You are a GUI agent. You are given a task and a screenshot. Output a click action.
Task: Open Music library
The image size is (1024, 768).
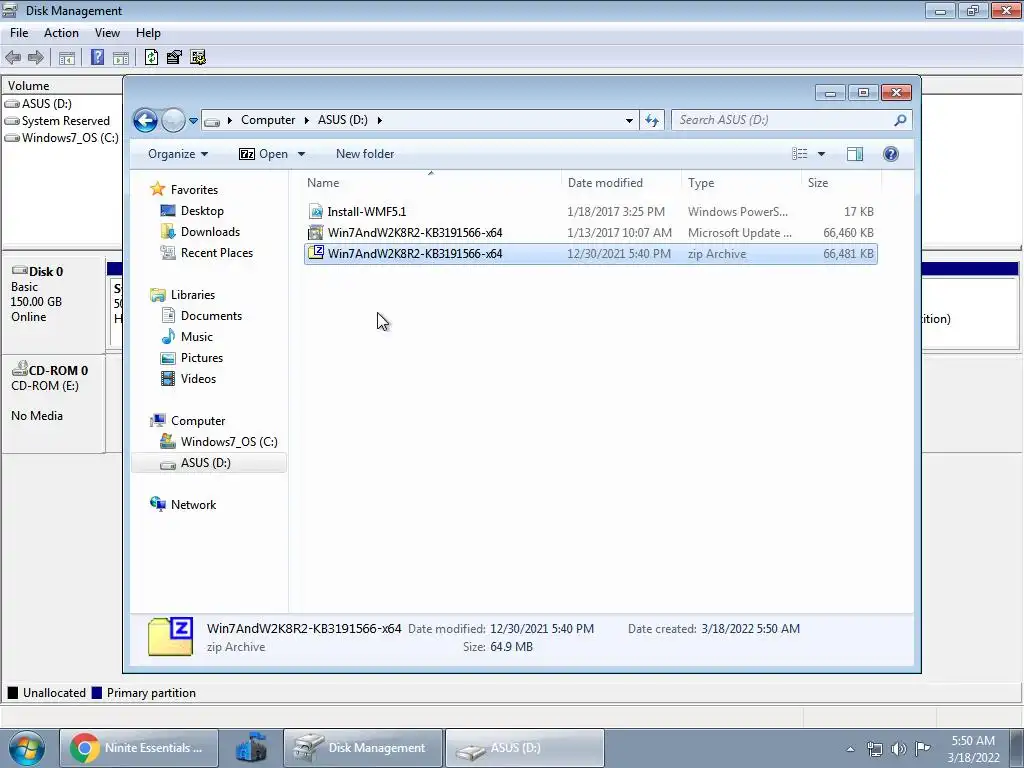[197, 336]
